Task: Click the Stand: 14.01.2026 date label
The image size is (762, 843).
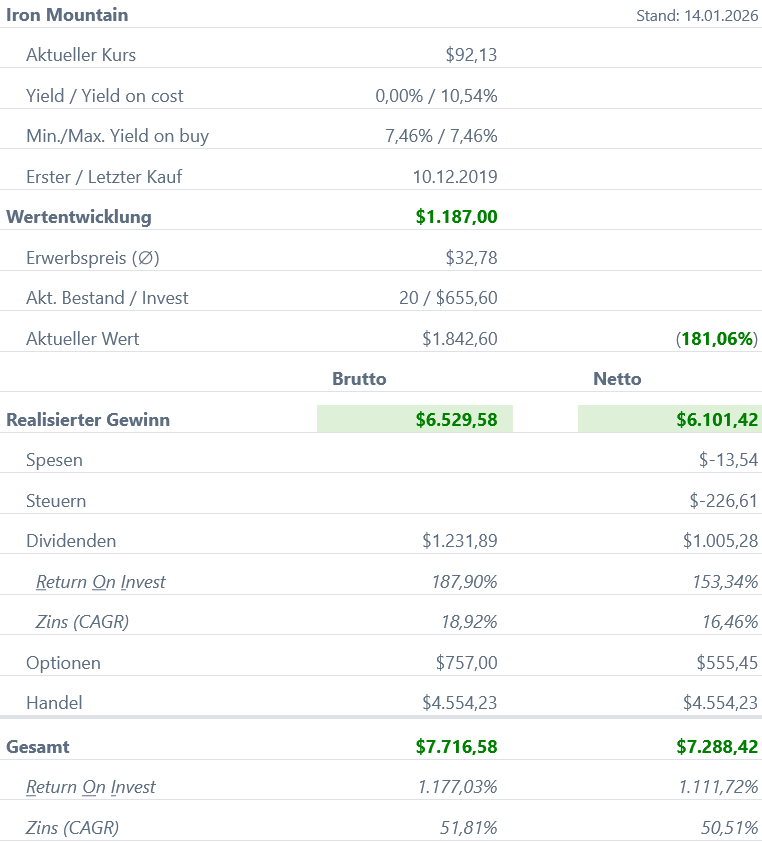Action: click(x=696, y=16)
